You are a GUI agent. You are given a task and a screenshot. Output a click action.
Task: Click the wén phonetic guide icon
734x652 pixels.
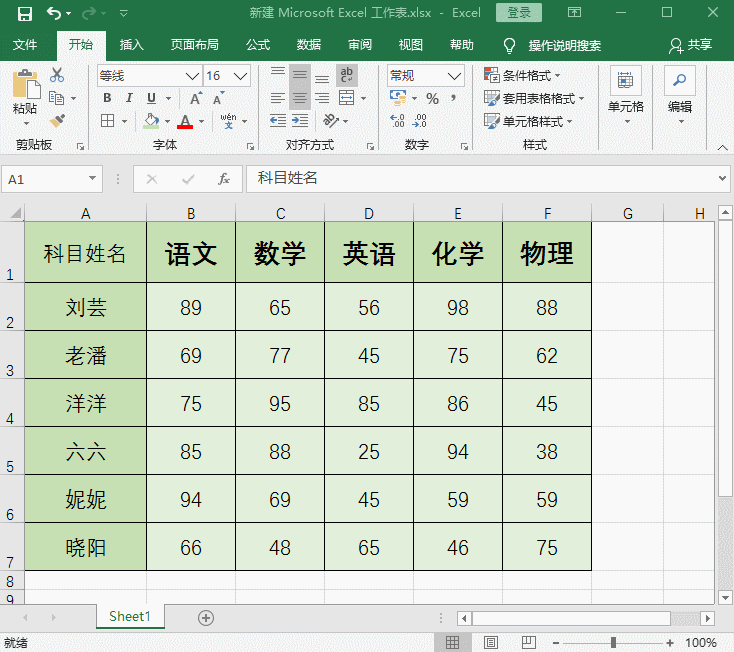click(228, 121)
